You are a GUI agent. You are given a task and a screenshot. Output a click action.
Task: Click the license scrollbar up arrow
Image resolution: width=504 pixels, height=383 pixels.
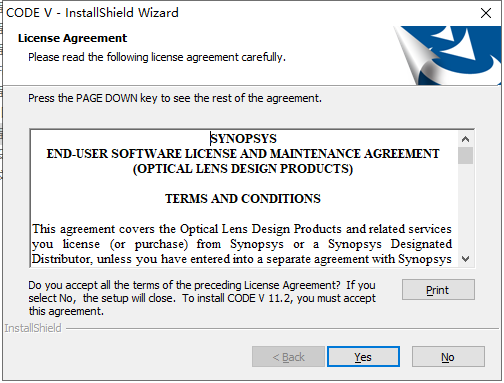(x=466, y=139)
